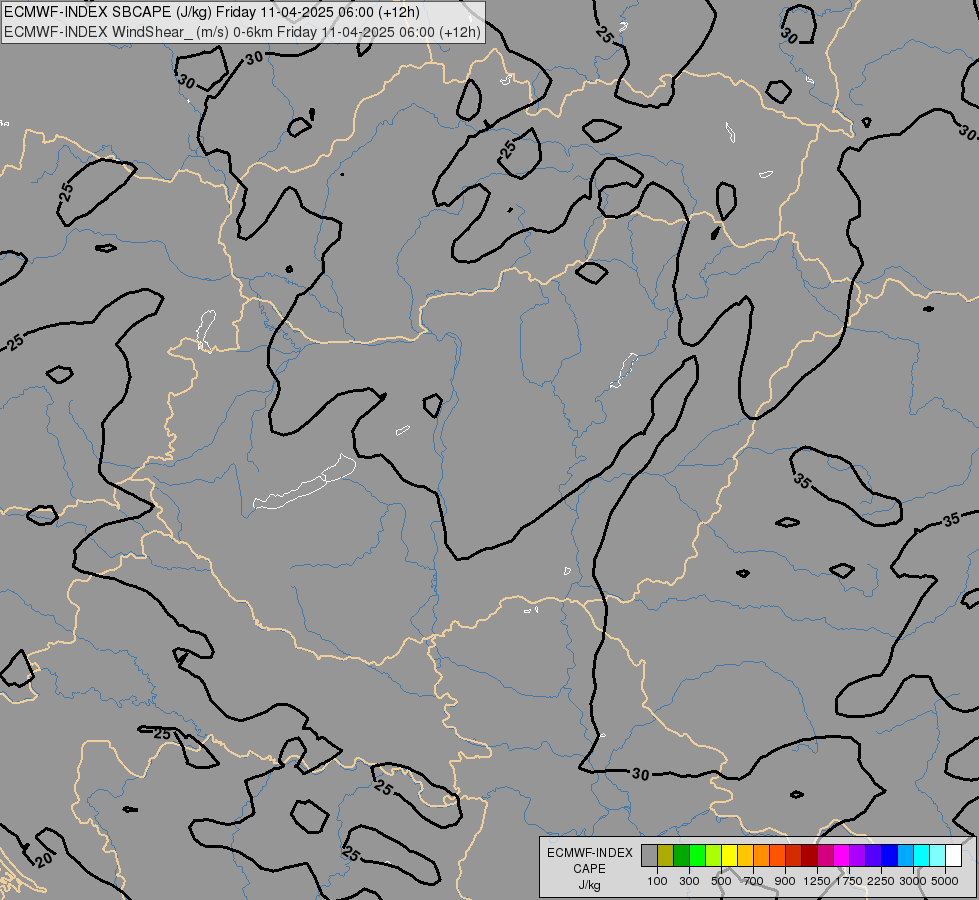Click the CAPE label in the legend
979x900 pixels.
[x=589, y=869]
